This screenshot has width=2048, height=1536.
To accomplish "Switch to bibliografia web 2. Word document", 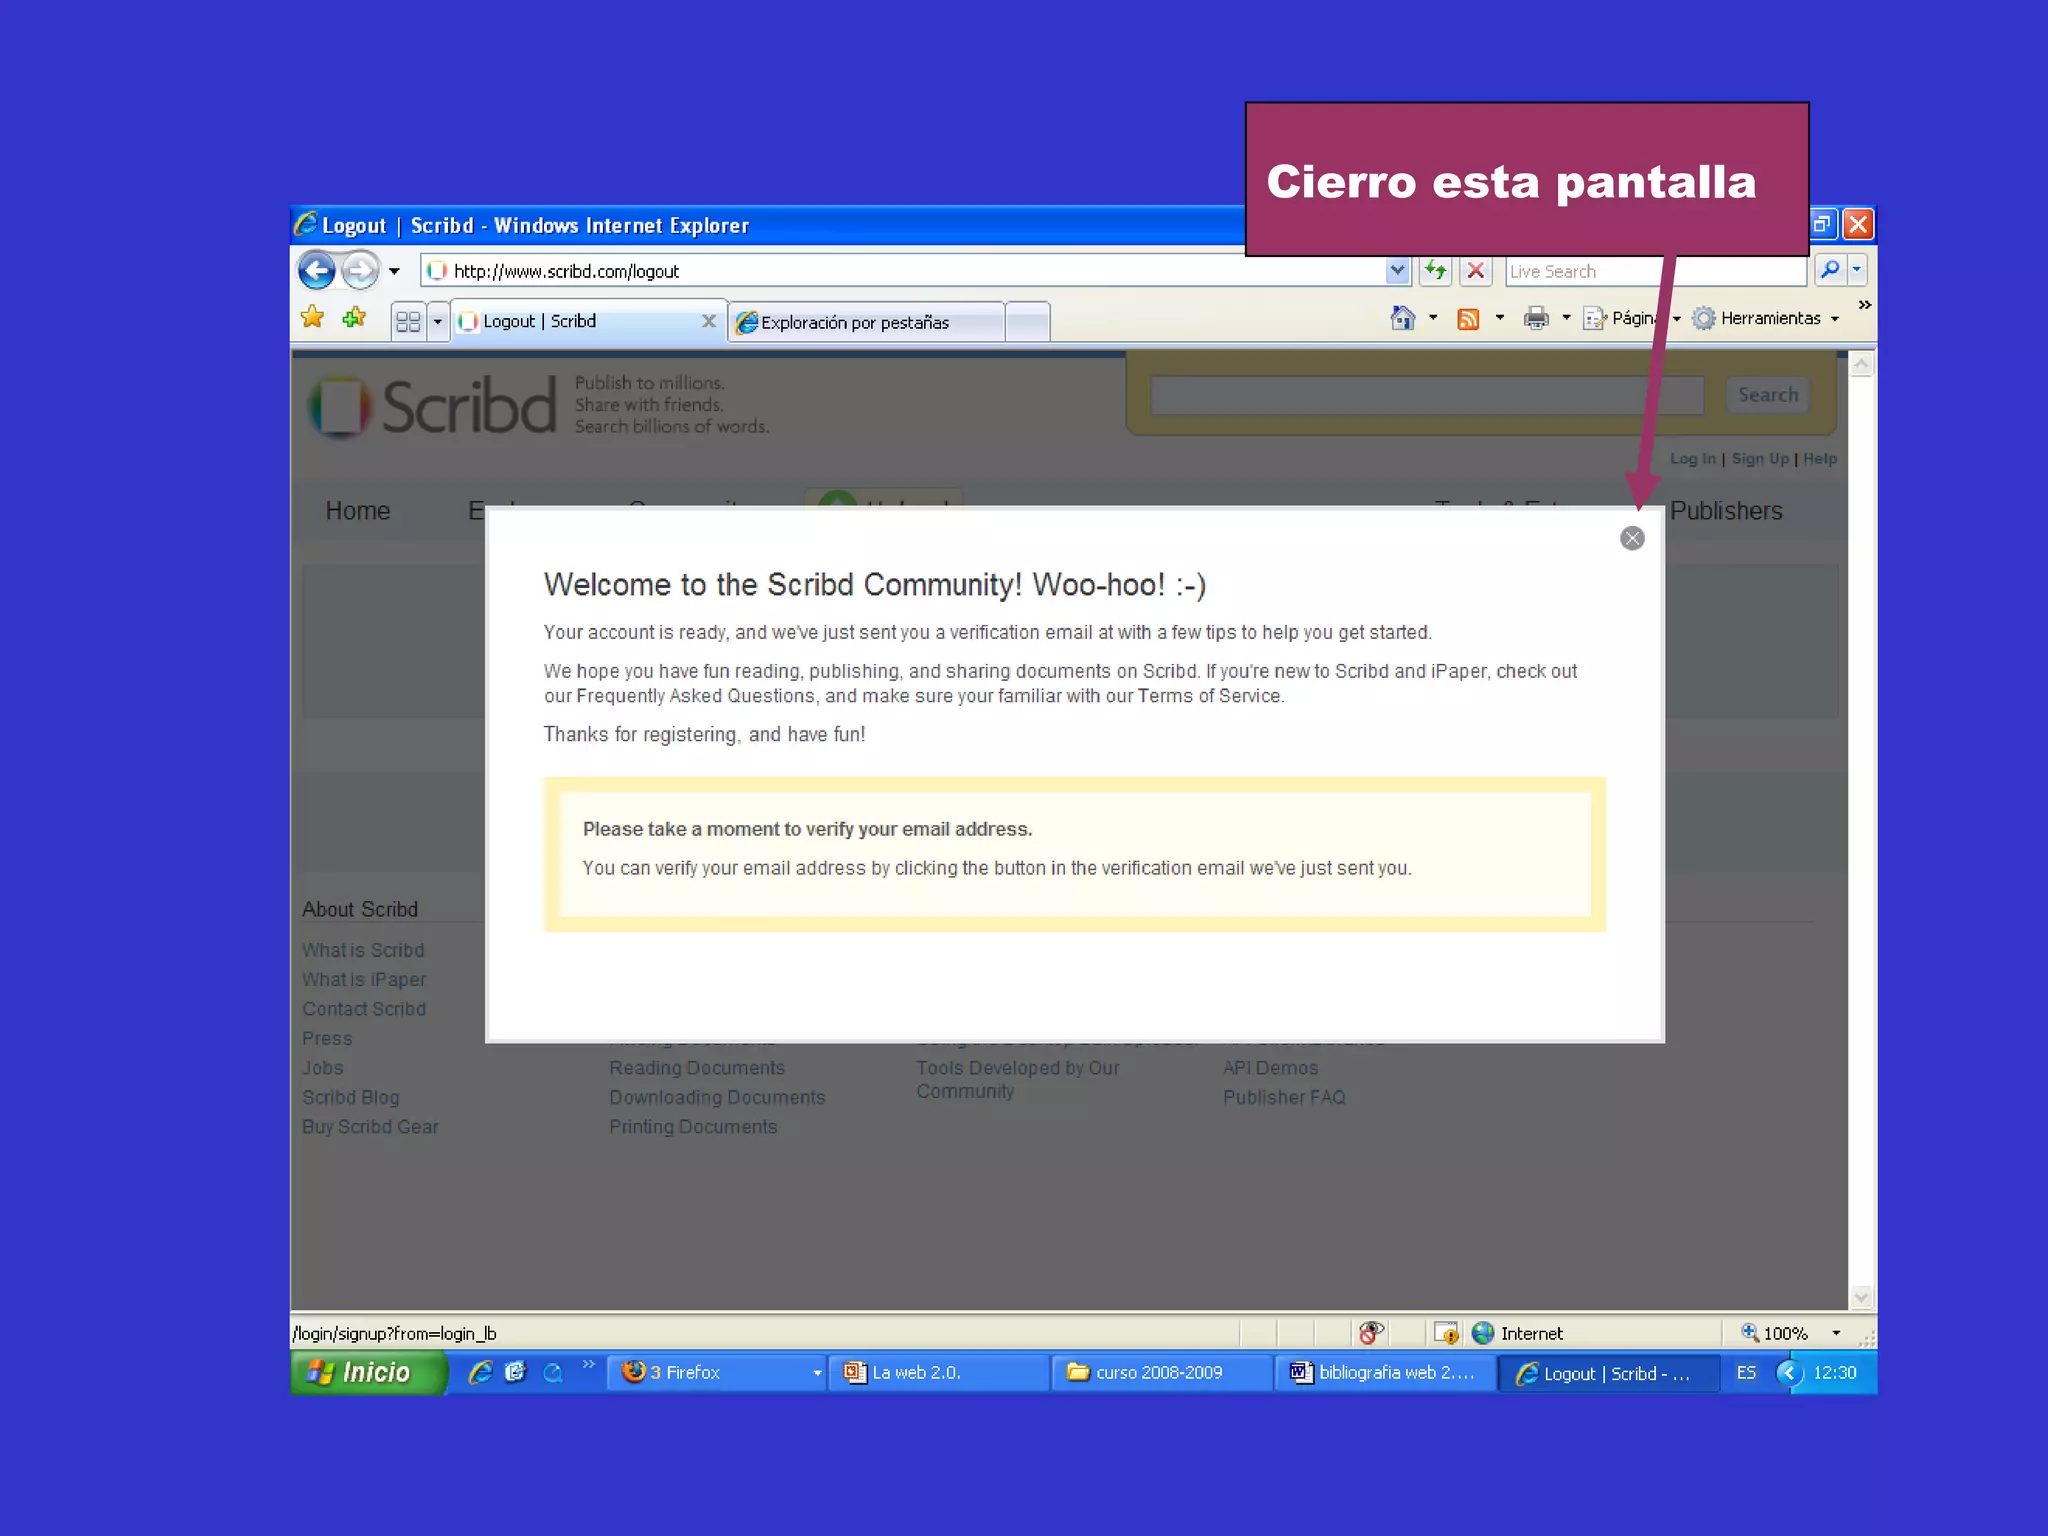I will [1386, 1372].
